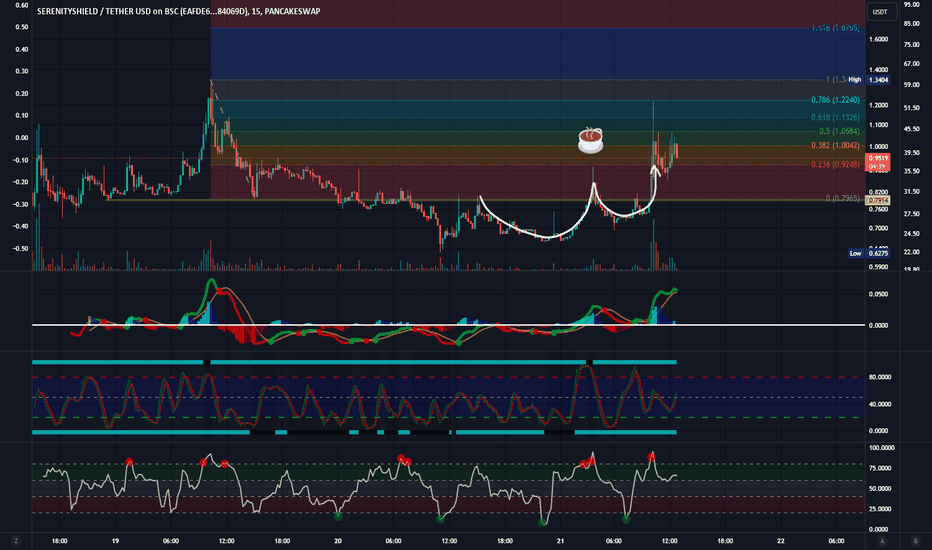Screen dimensions: 932x550
Task: Click date 19 on the time axis
Action: [x=115, y=541]
